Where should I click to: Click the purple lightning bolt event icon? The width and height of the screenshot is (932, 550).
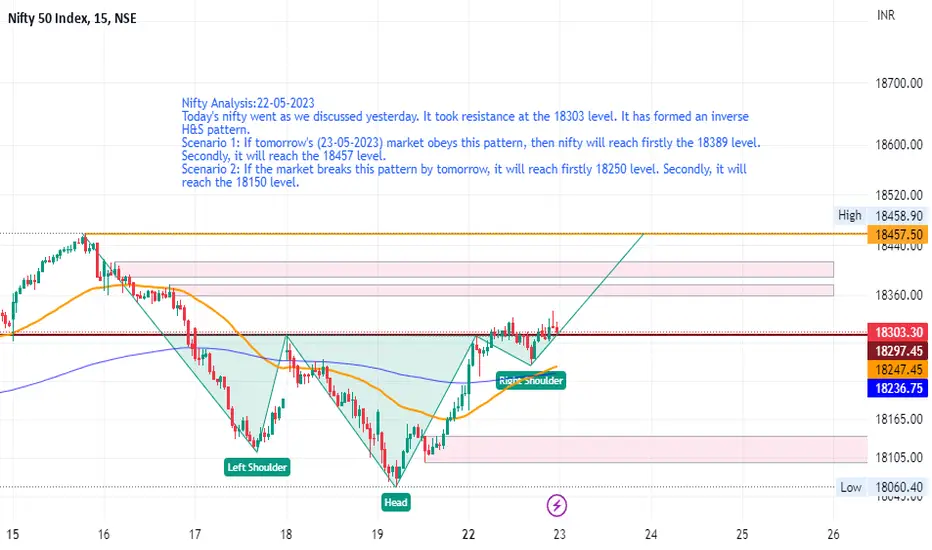point(557,505)
